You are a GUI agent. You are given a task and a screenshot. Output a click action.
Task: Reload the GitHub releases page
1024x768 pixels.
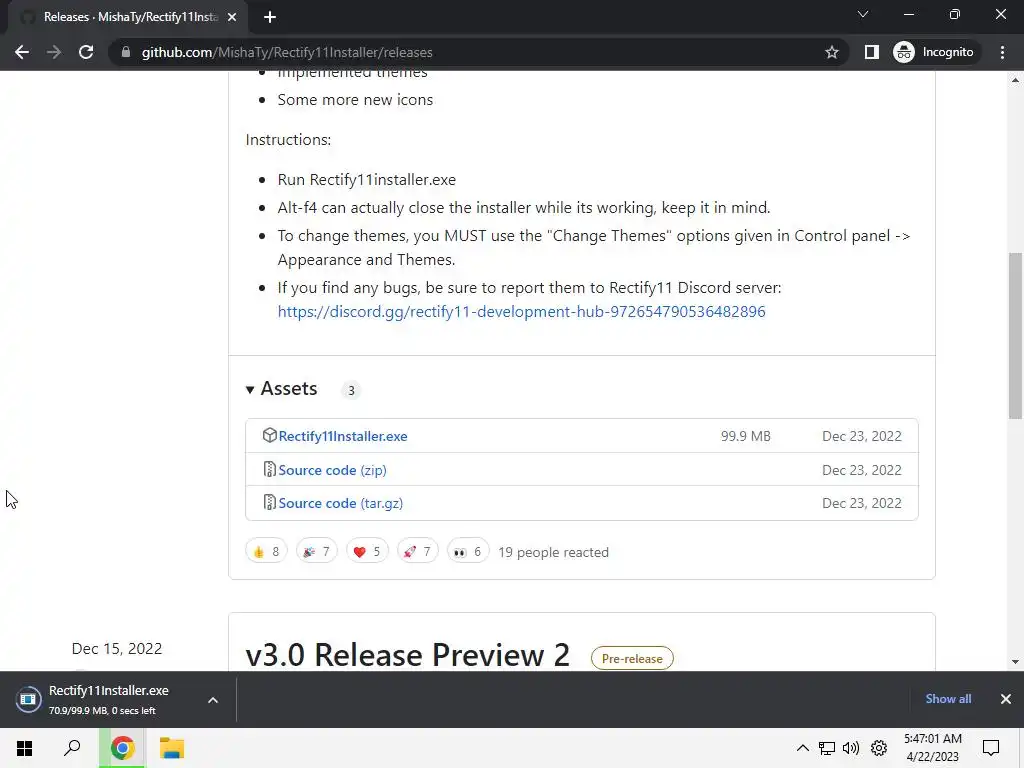click(x=86, y=52)
